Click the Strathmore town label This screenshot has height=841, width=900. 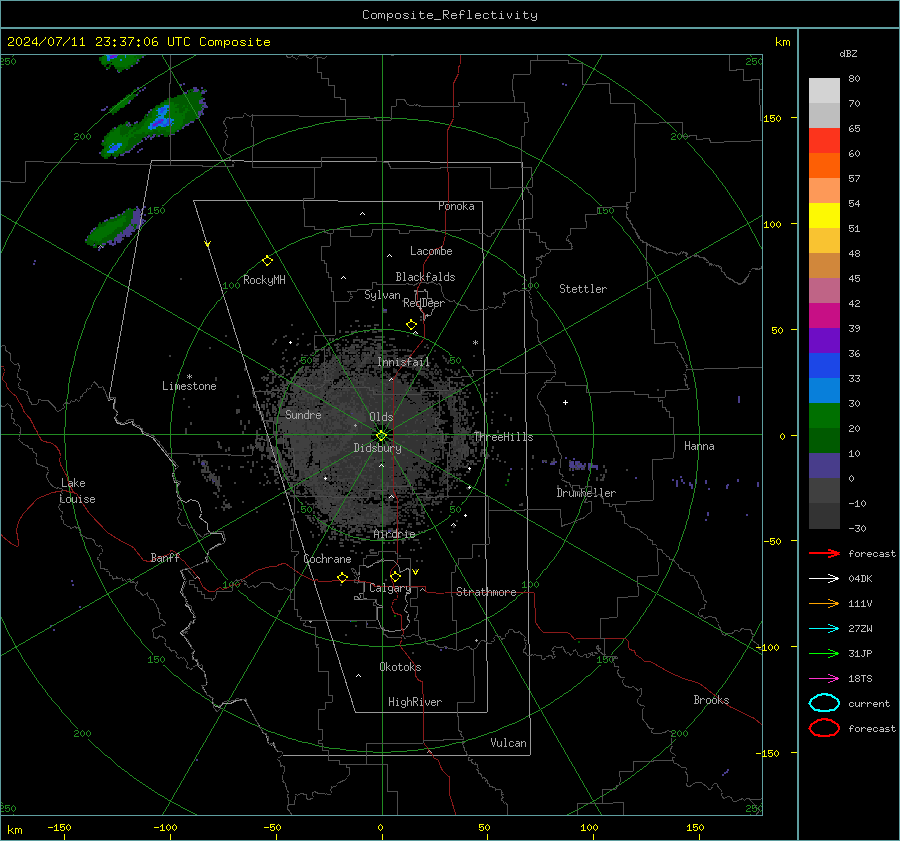pyautogui.click(x=486, y=592)
